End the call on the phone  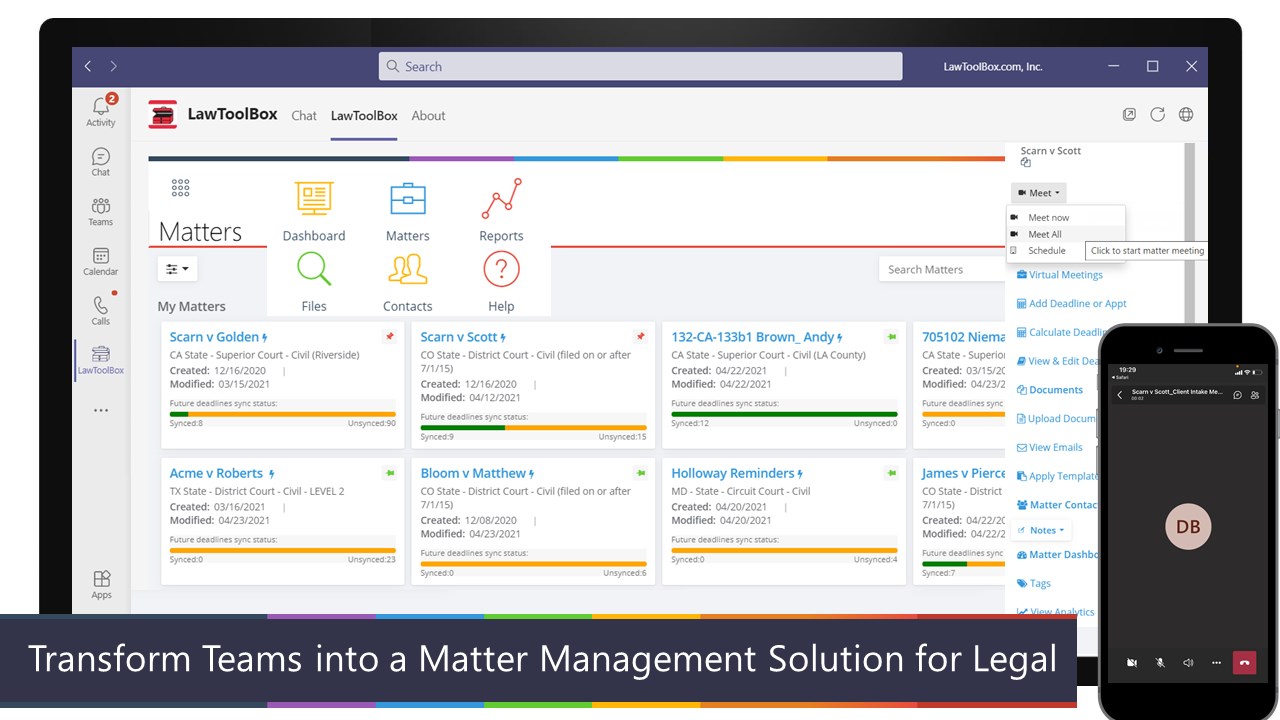(1244, 662)
